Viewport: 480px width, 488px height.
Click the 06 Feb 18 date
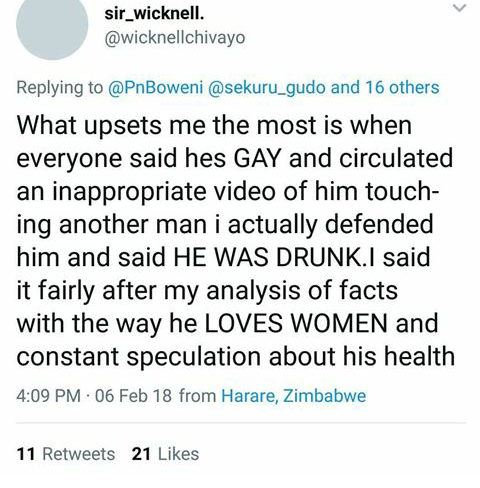pyautogui.click(x=133, y=396)
